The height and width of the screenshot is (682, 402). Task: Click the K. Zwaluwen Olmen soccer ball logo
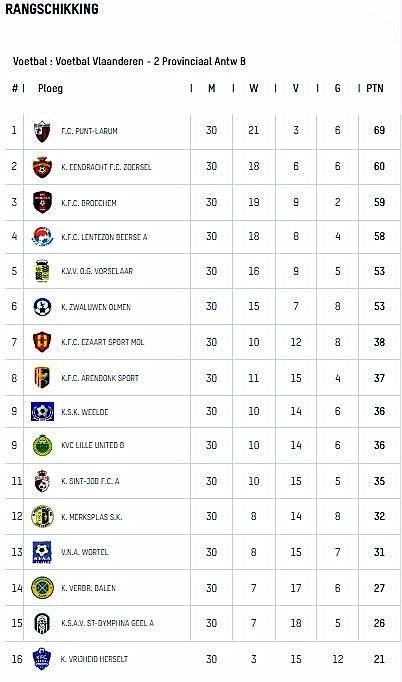42,307
